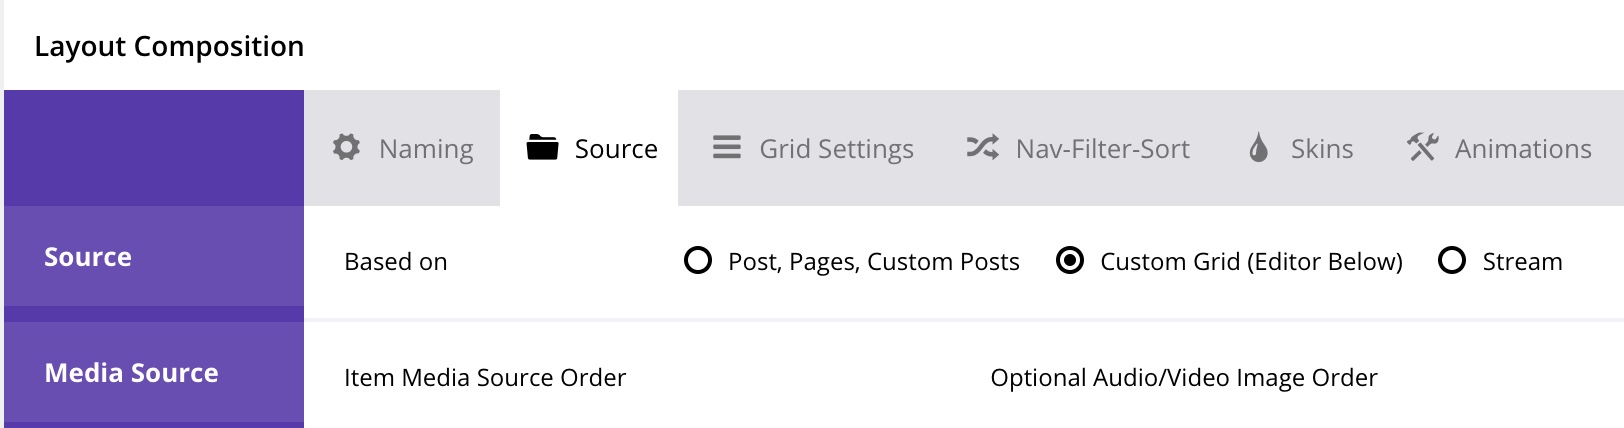Screen dimensions: 1624x428
Task: Click the Item Media Source Order label
Action: (485, 378)
